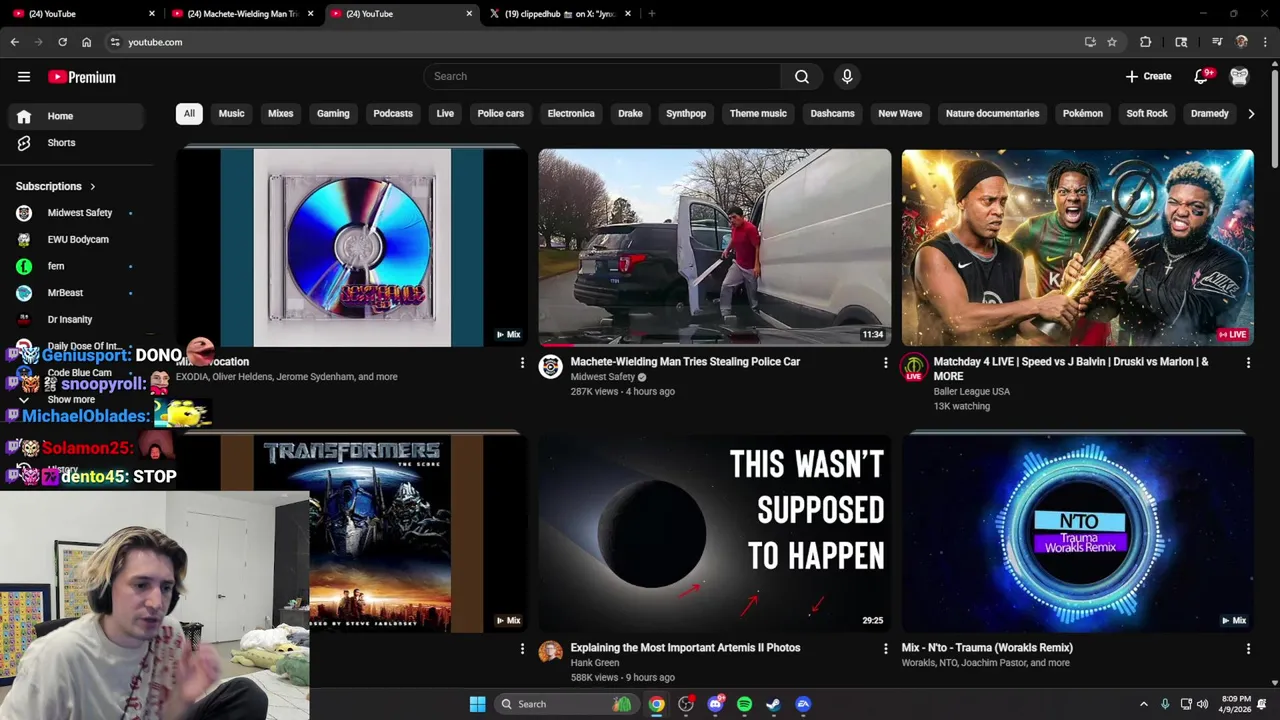Select the Drake chip
The image size is (1280, 720).
630,113
